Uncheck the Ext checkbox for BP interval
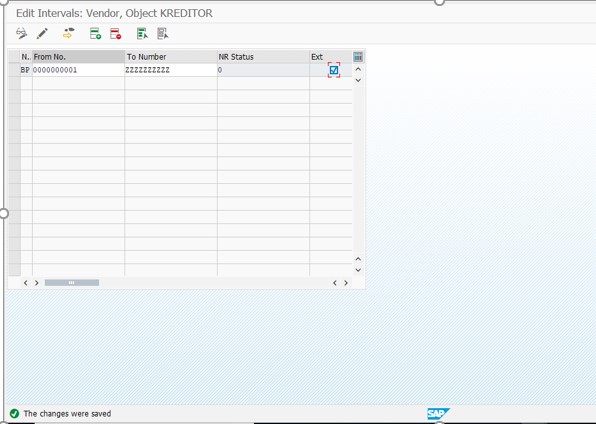Screen dimensions: 596x424 (x=334, y=70)
